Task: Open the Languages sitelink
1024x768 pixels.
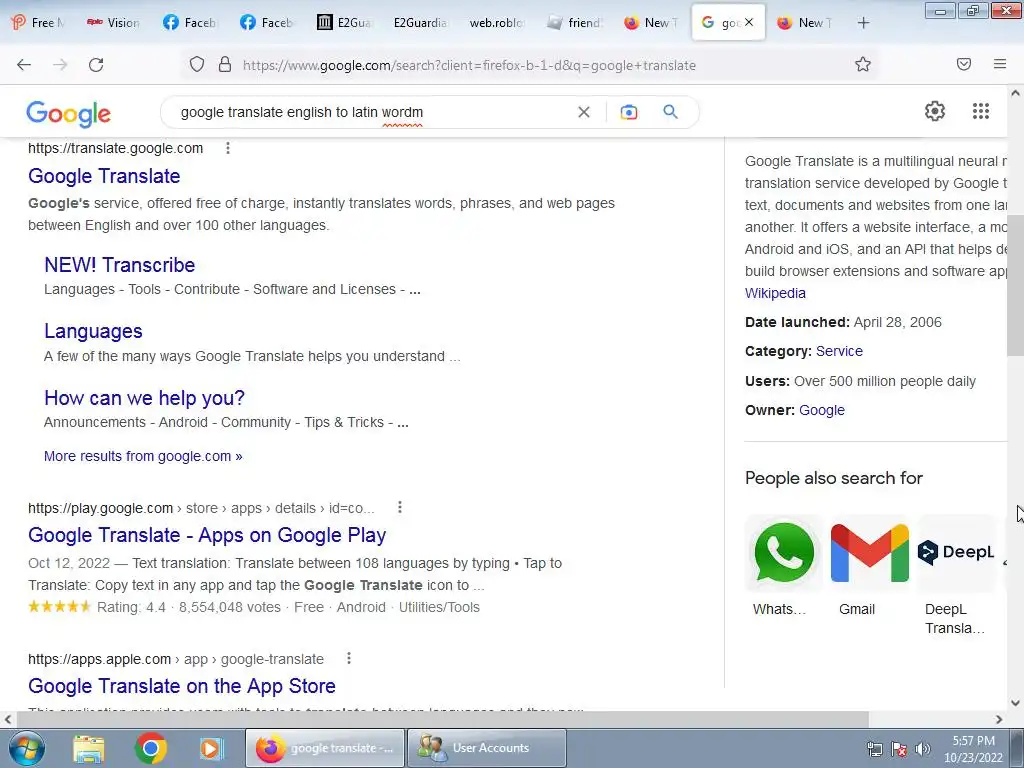Action: (x=93, y=331)
